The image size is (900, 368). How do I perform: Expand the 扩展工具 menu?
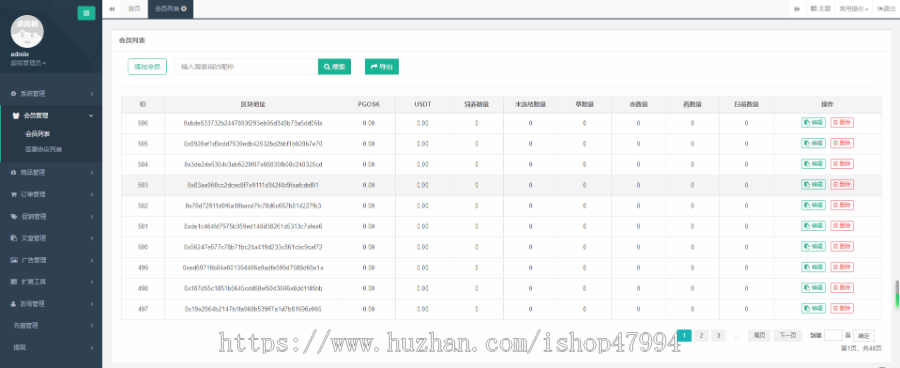click(51, 282)
